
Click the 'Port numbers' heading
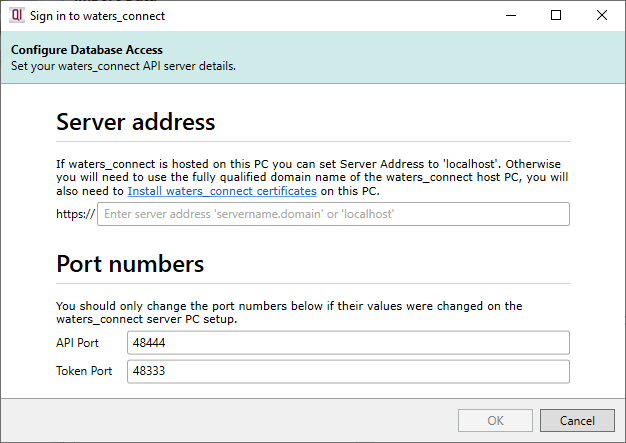tap(130, 264)
